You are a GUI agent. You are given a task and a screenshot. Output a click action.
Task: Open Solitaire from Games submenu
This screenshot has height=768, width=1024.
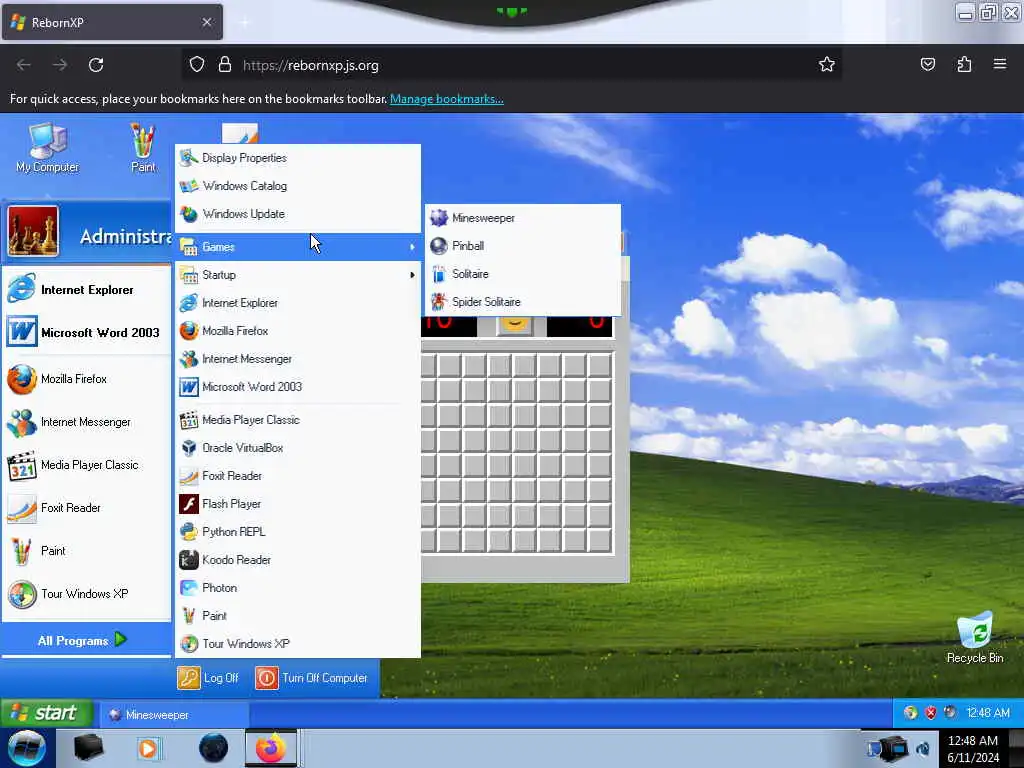click(522, 274)
